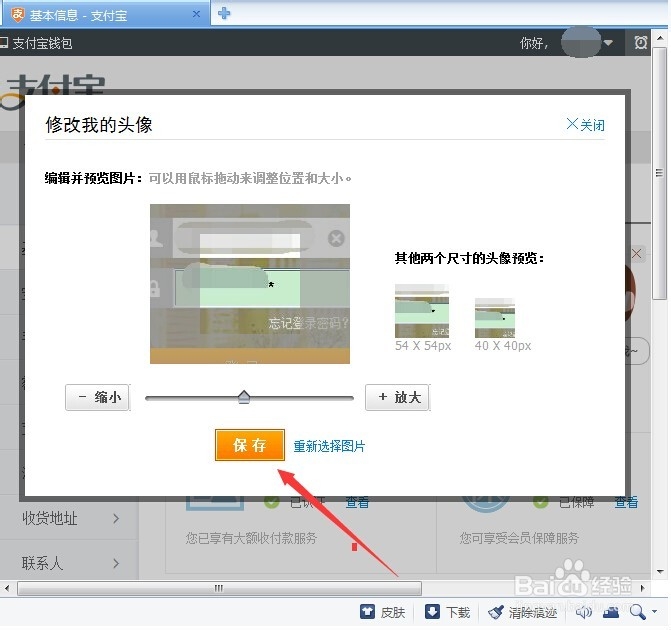Viewport: 671px width, 630px height.
Task: Click 清除痕迹 clear traces in status bar
Action: (x=523, y=612)
